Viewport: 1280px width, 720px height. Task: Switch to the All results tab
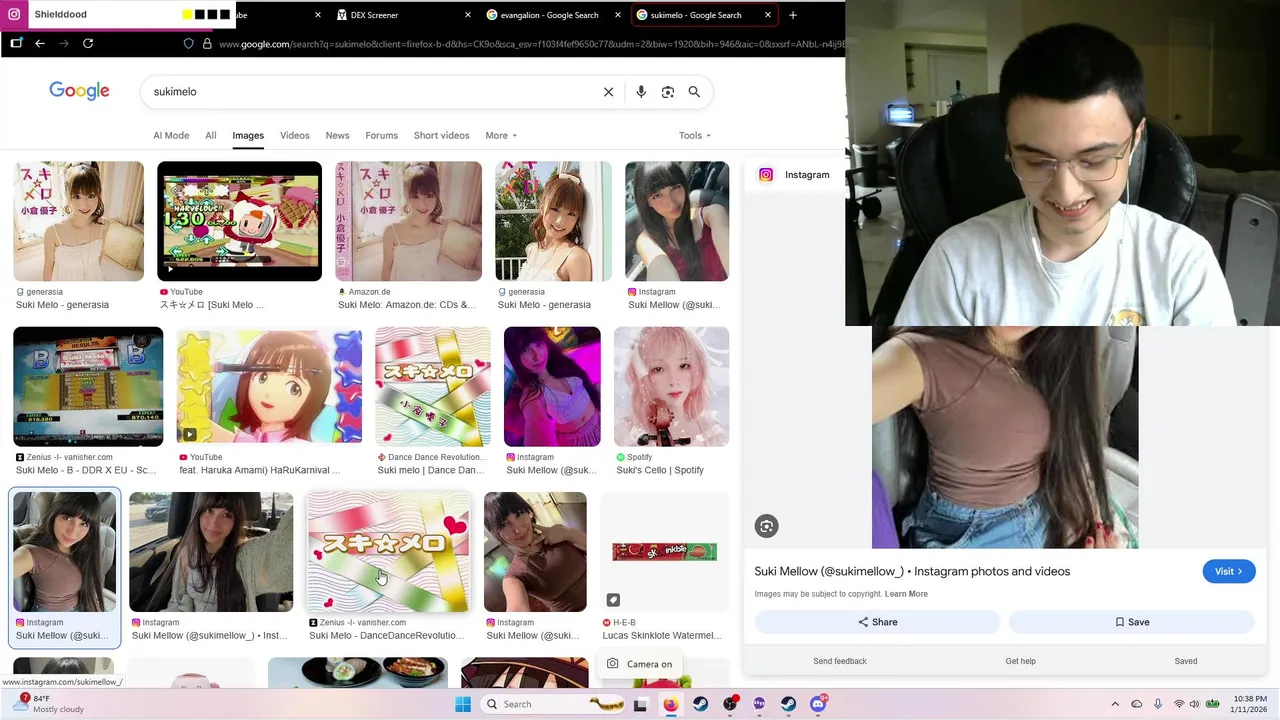(211, 135)
